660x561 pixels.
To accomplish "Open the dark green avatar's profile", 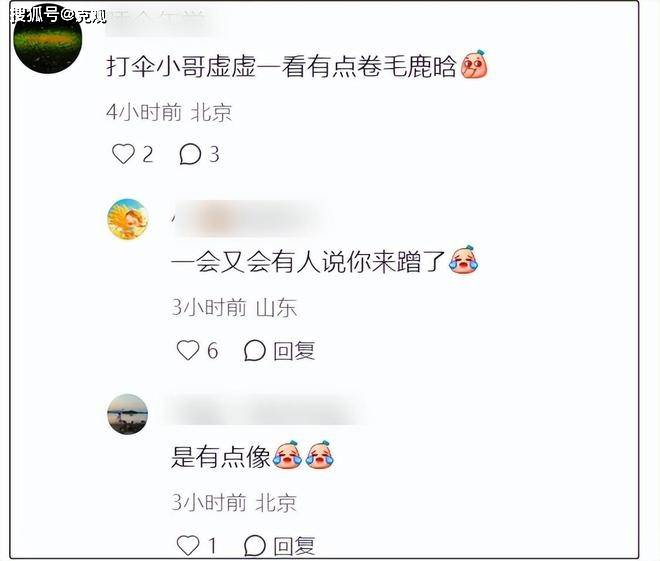I will (48, 40).
